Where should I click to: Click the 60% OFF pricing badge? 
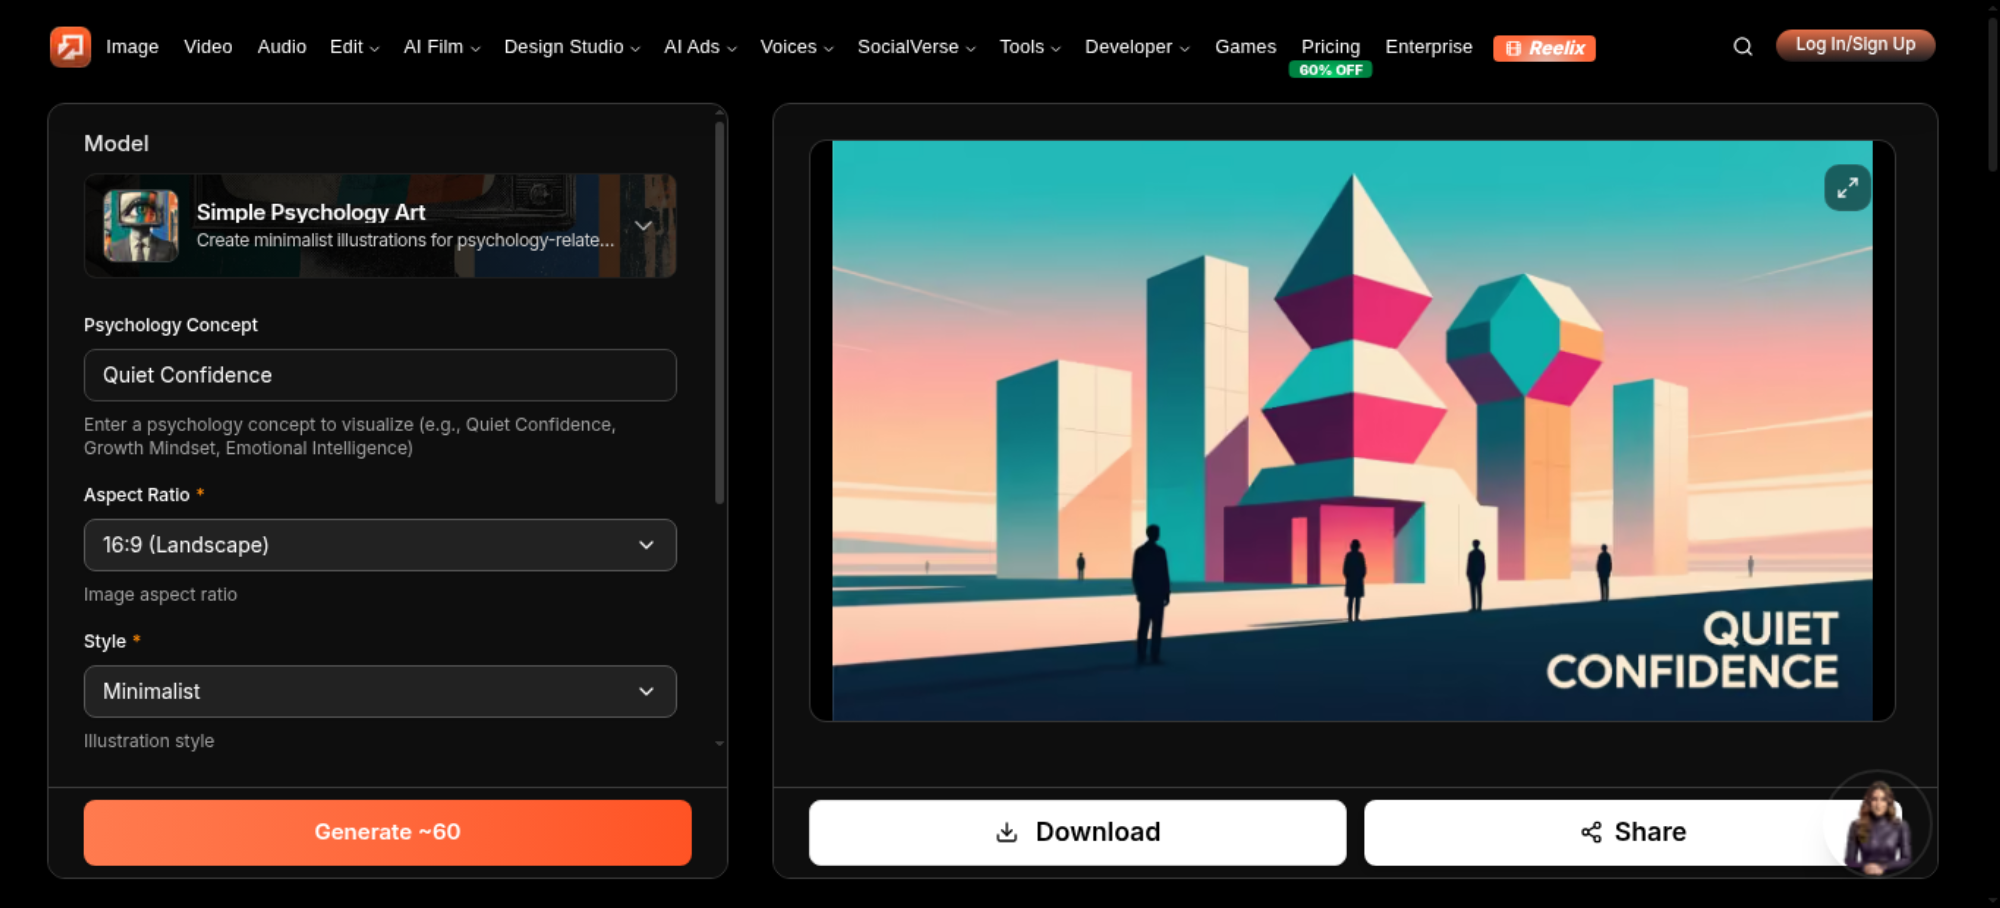coord(1330,70)
